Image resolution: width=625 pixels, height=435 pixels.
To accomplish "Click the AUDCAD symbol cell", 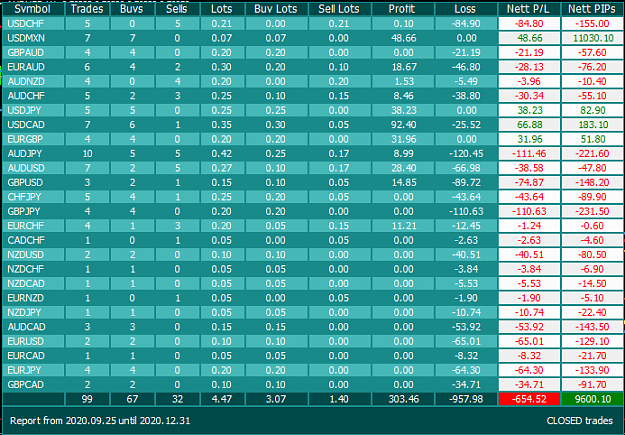I will click(x=33, y=327).
